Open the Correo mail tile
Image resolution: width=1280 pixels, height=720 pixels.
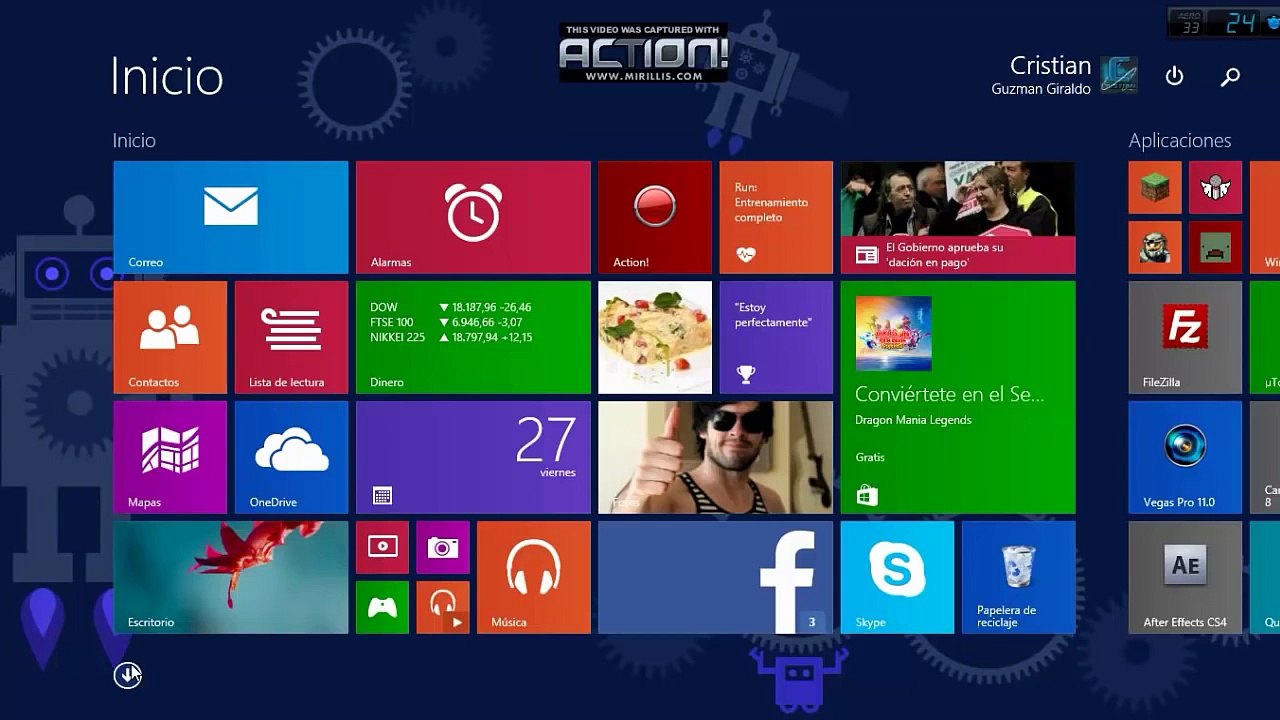[231, 217]
